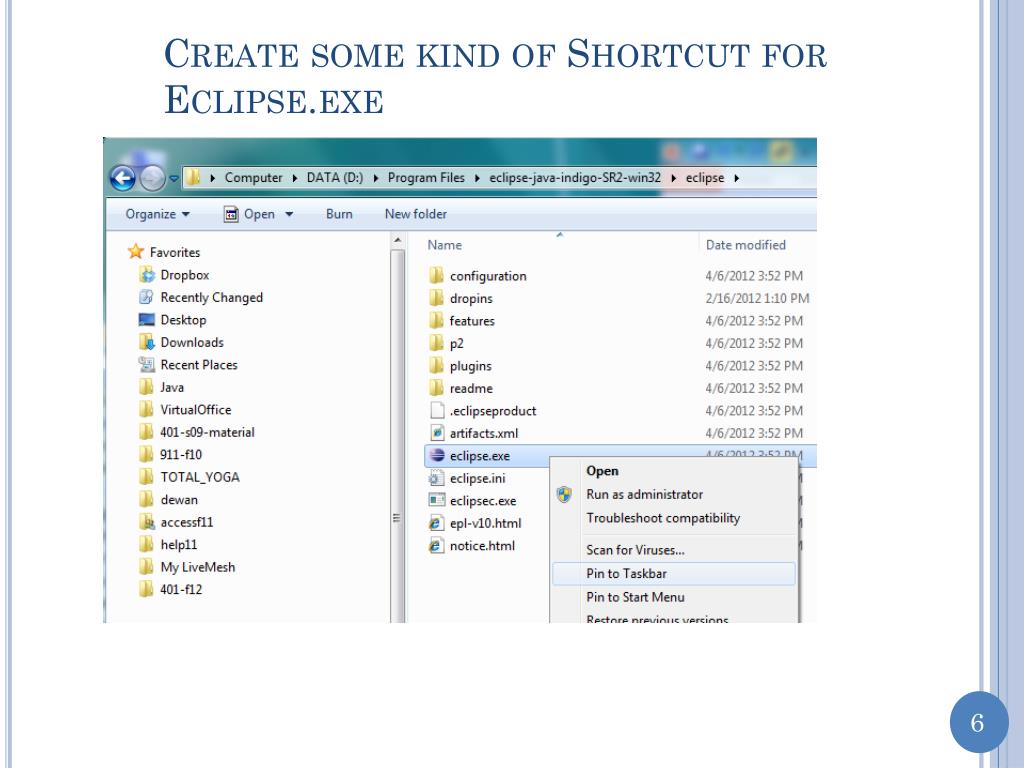Select the Desktop icon in Favorites
Viewport: 1024px width, 768px height.
(147, 320)
